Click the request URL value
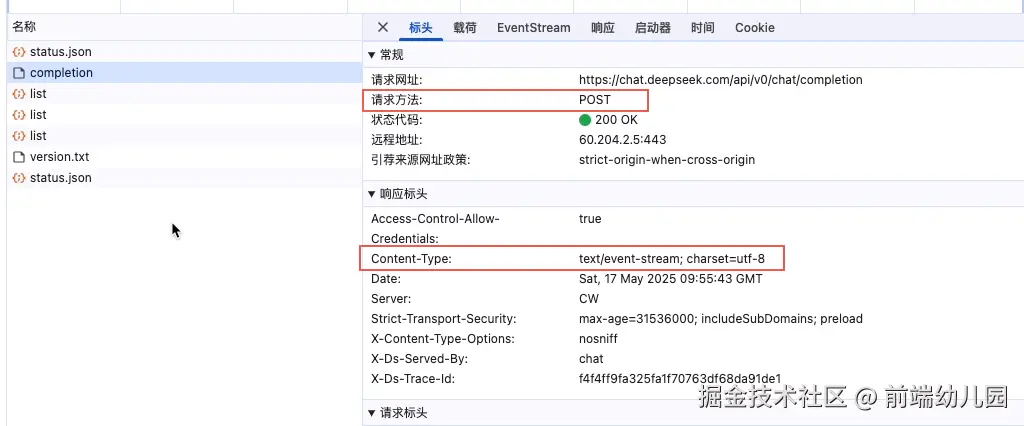Image resolution: width=1024 pixels, height=426 pixels. point(720,80)
